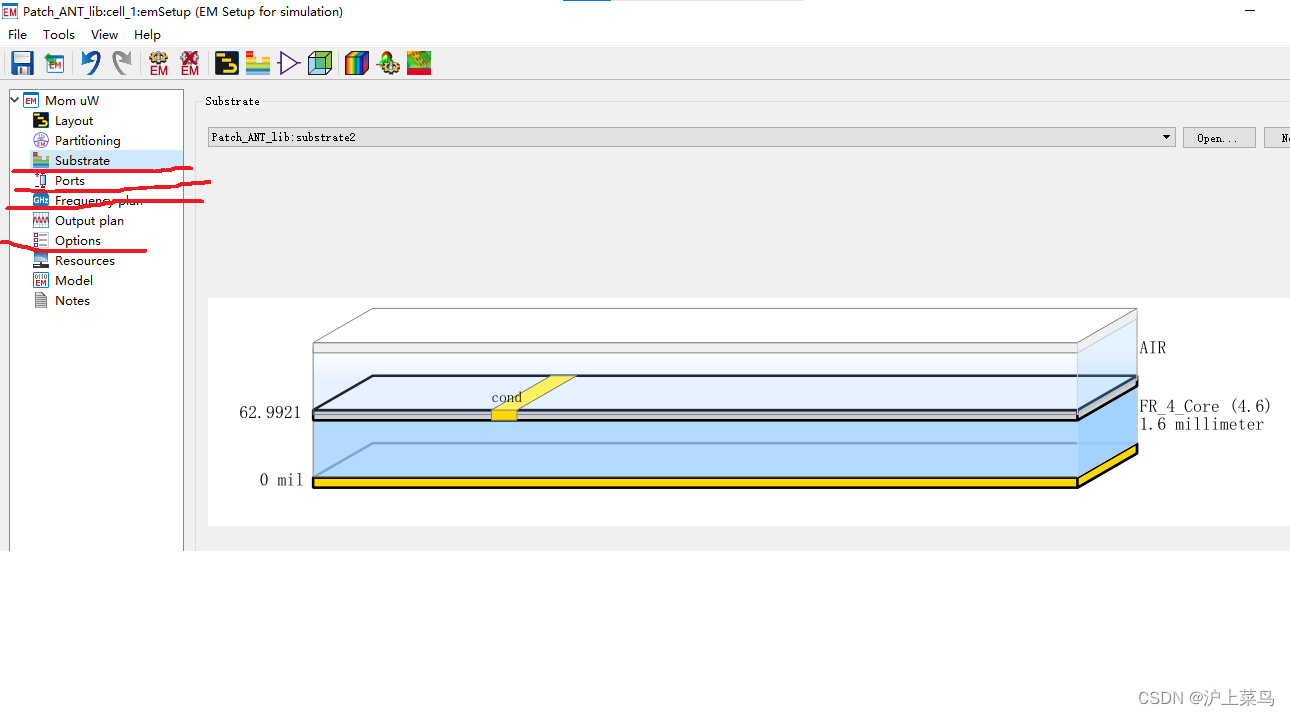The width and height of the screenshot is (1290, 716).
Task: Open the Help menu
Action: tap(147, 34)
